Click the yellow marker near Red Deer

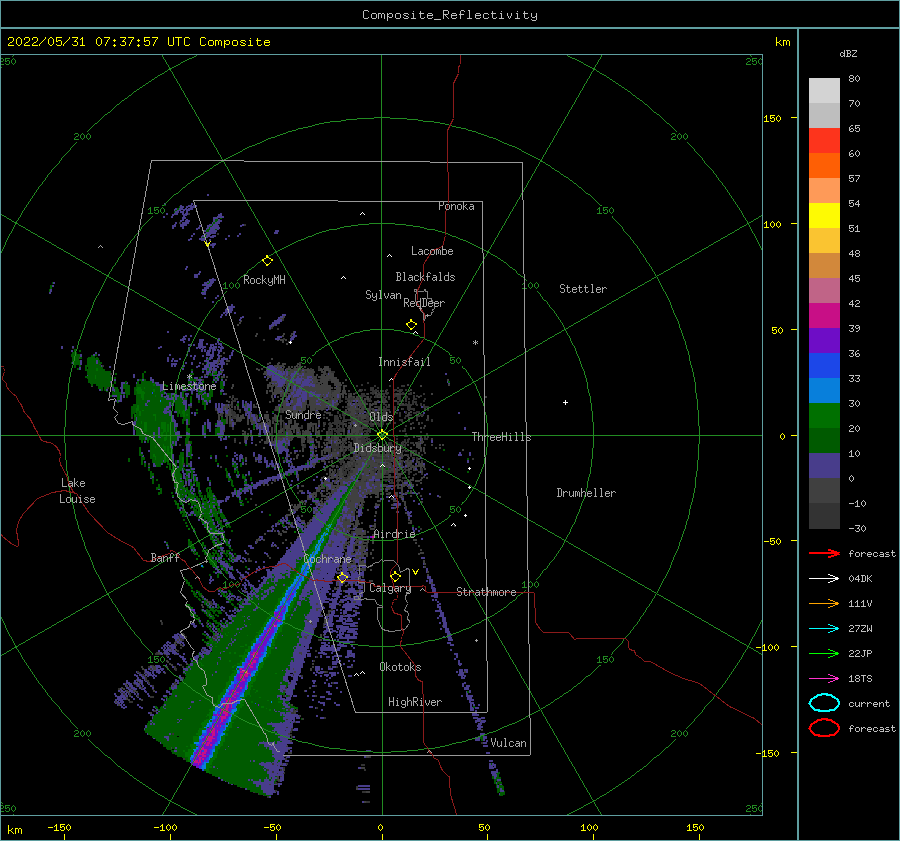point(411,325)
